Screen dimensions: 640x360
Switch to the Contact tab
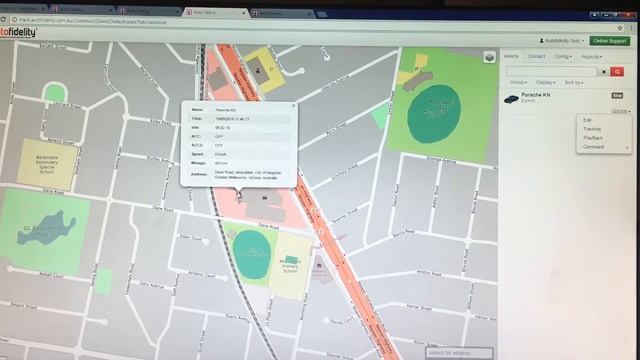536,56
